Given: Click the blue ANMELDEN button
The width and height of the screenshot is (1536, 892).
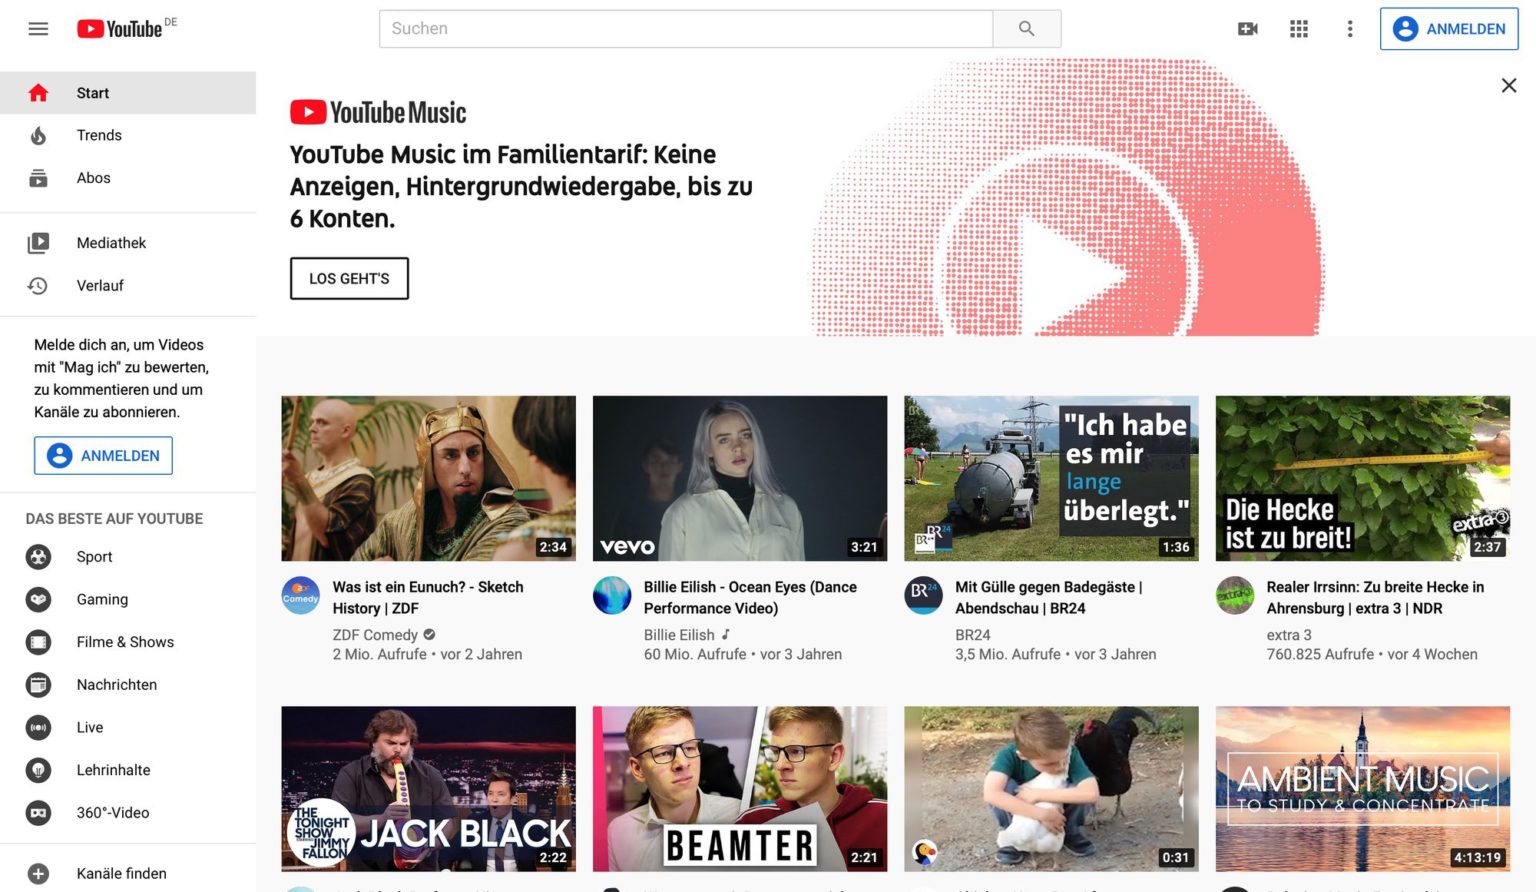Looking at the screenshot, I should (x=1449, y=29).
